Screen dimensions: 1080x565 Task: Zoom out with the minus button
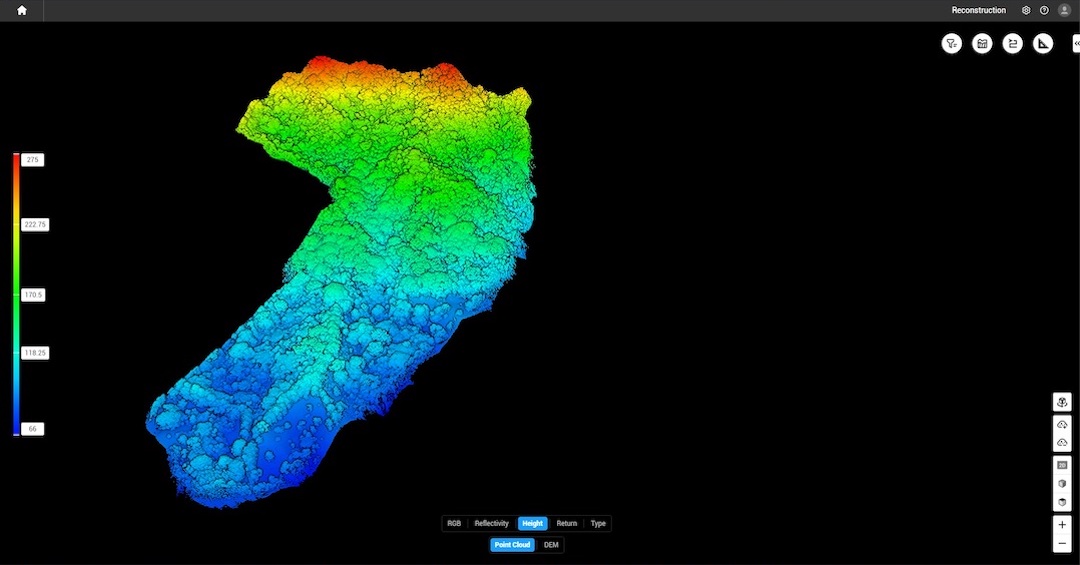(x=1062, y=544)
